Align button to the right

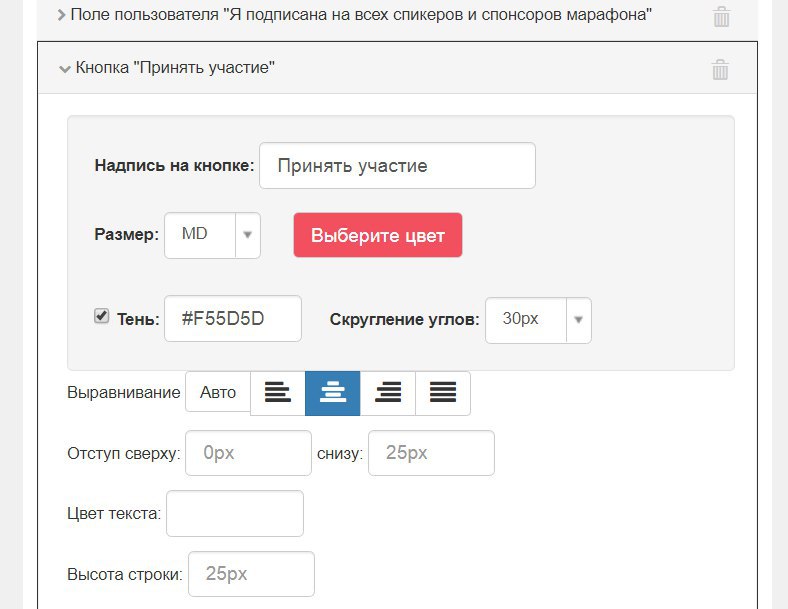[x=388, y=393]
